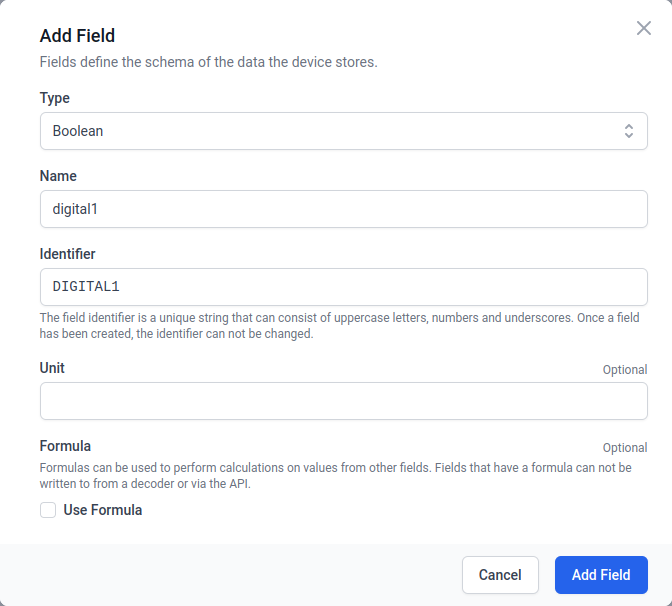Click the Type field label
This screenshot has height=606, width=672.
(55, 98)
